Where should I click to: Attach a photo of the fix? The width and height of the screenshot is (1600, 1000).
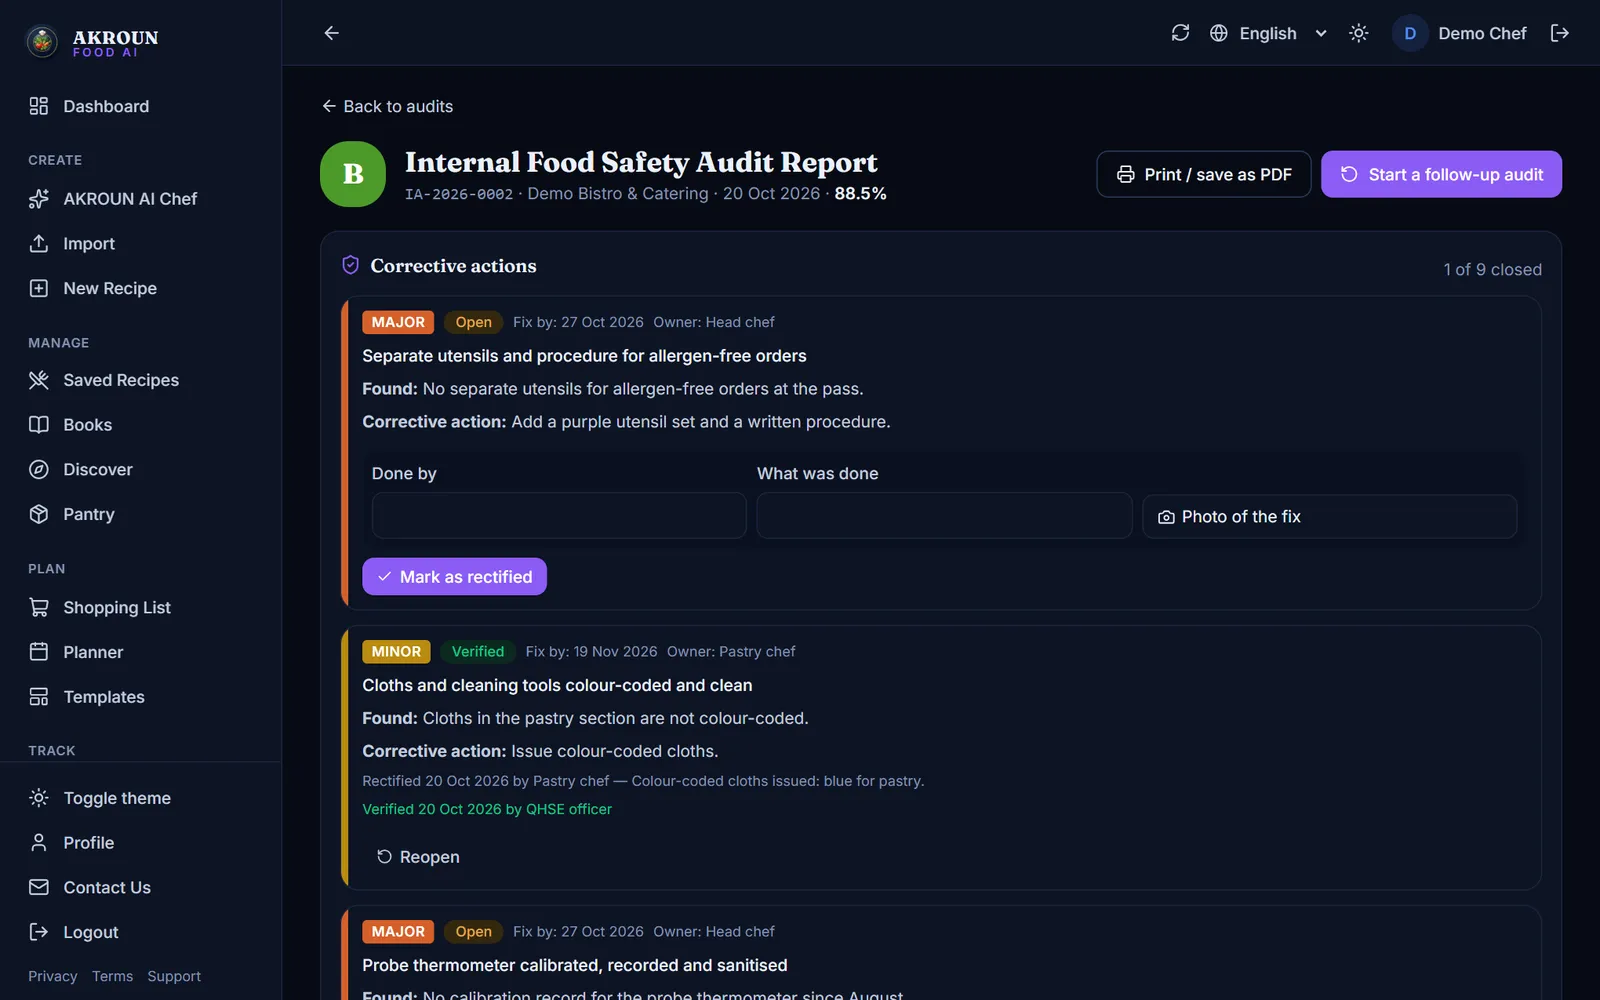[x=1330, y=516]
